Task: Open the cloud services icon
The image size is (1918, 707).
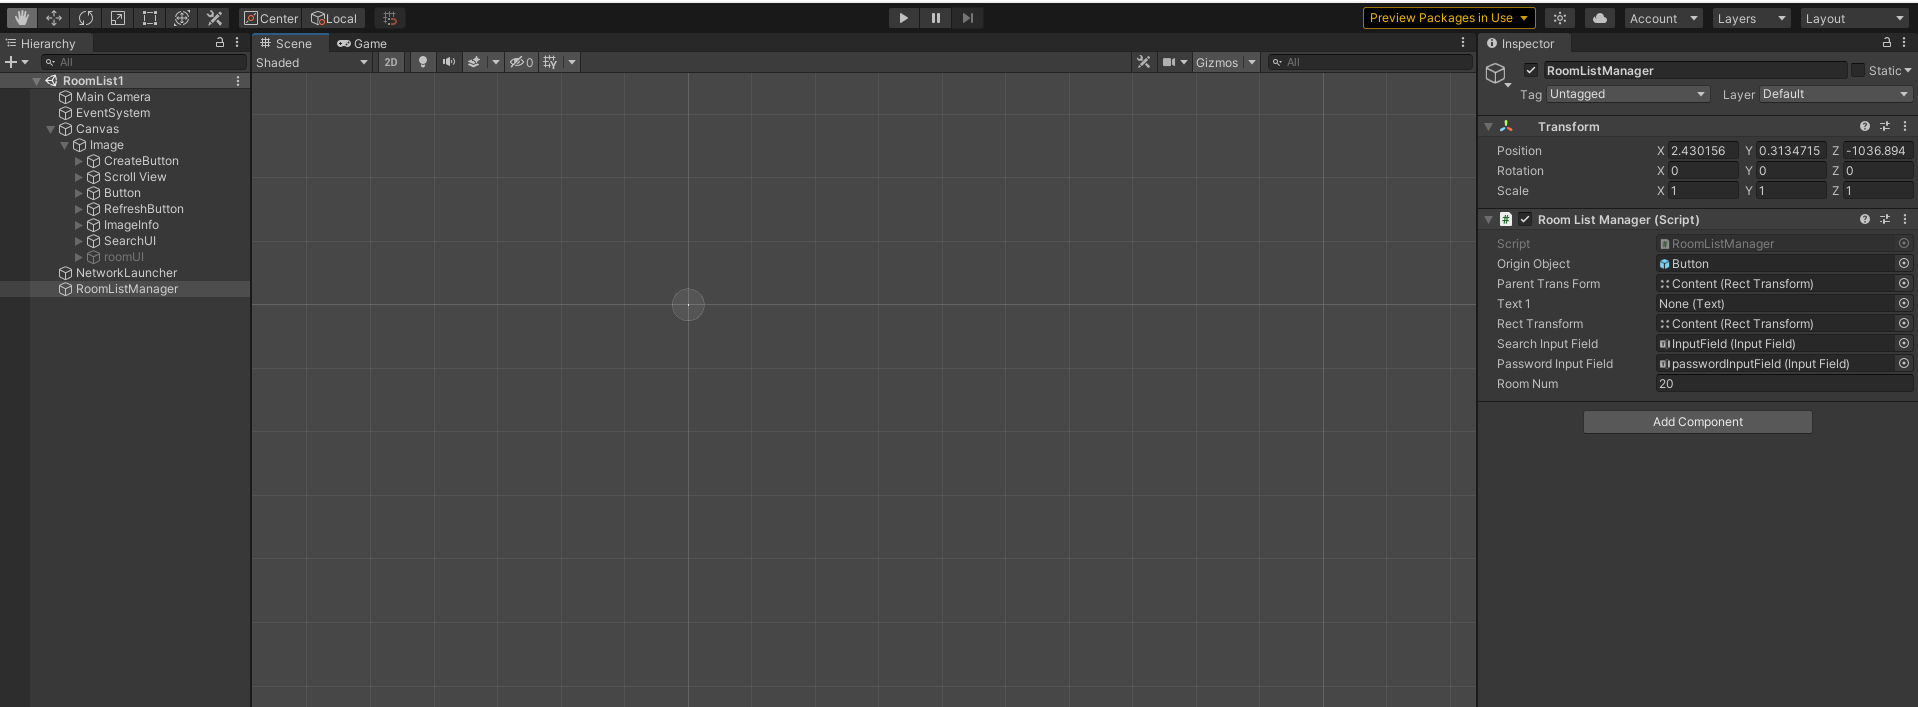Action: tap(1600, 18)
